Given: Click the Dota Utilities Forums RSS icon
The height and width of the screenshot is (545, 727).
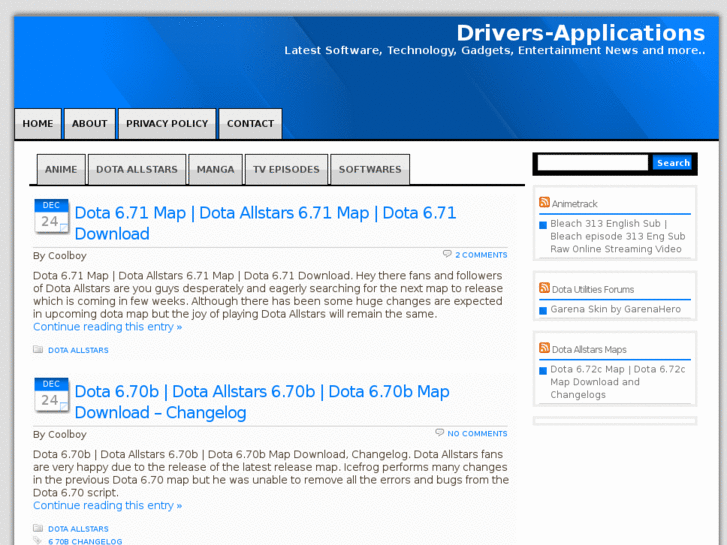Looking at the screenshot, I should tap(544, 288).
